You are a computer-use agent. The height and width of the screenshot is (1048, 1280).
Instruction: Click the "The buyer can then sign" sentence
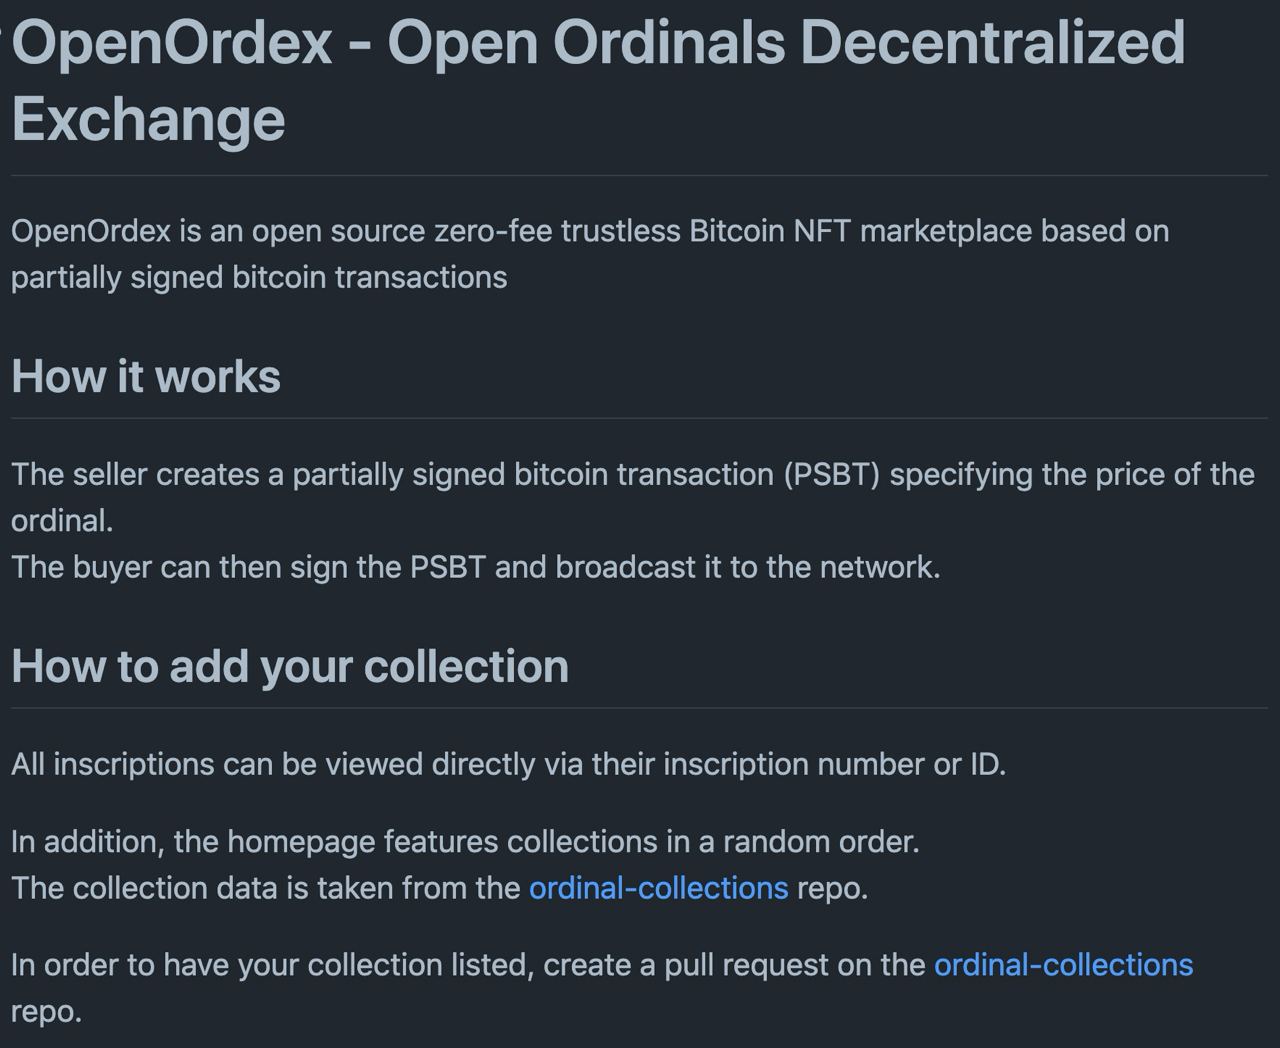476,567
